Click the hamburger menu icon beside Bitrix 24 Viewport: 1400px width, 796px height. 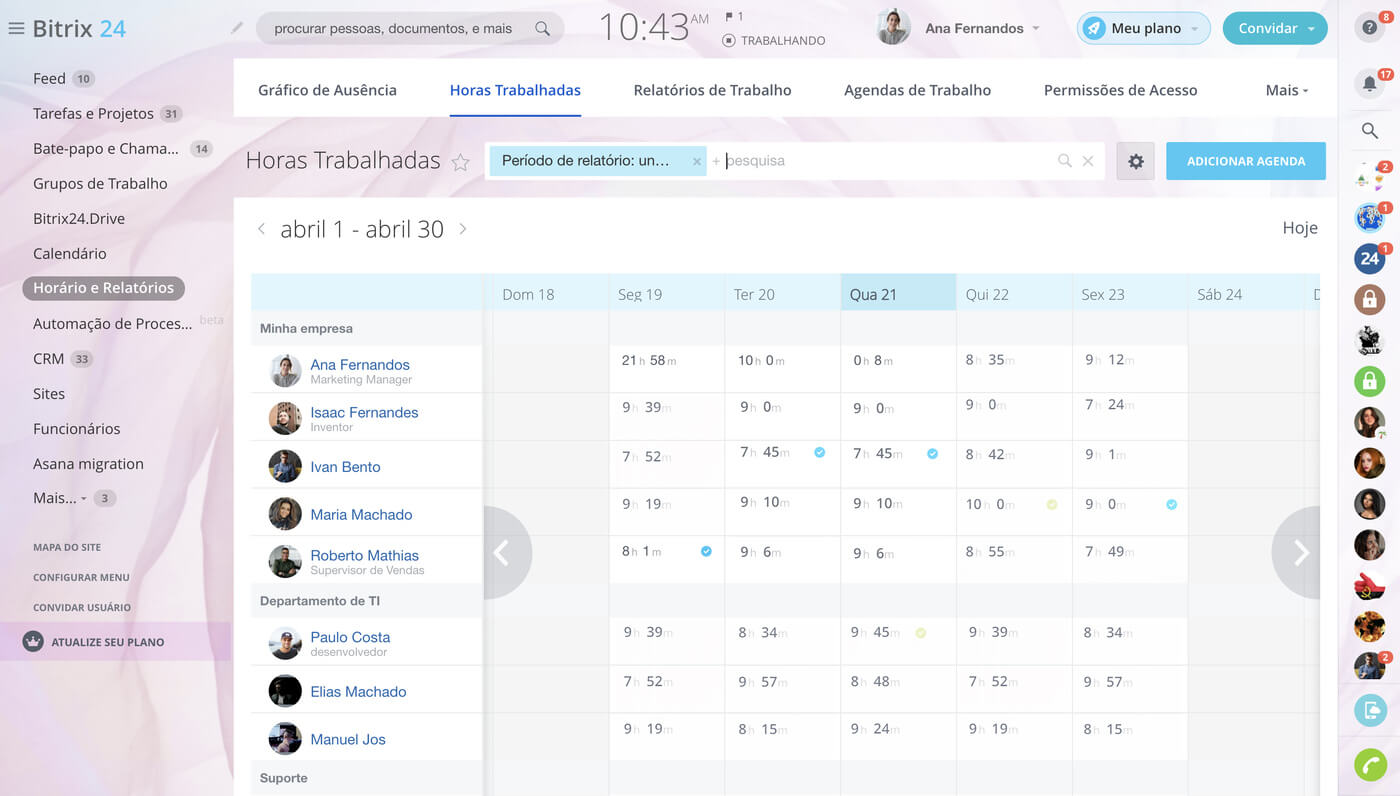pyautogui.click(x=16, y=29)
